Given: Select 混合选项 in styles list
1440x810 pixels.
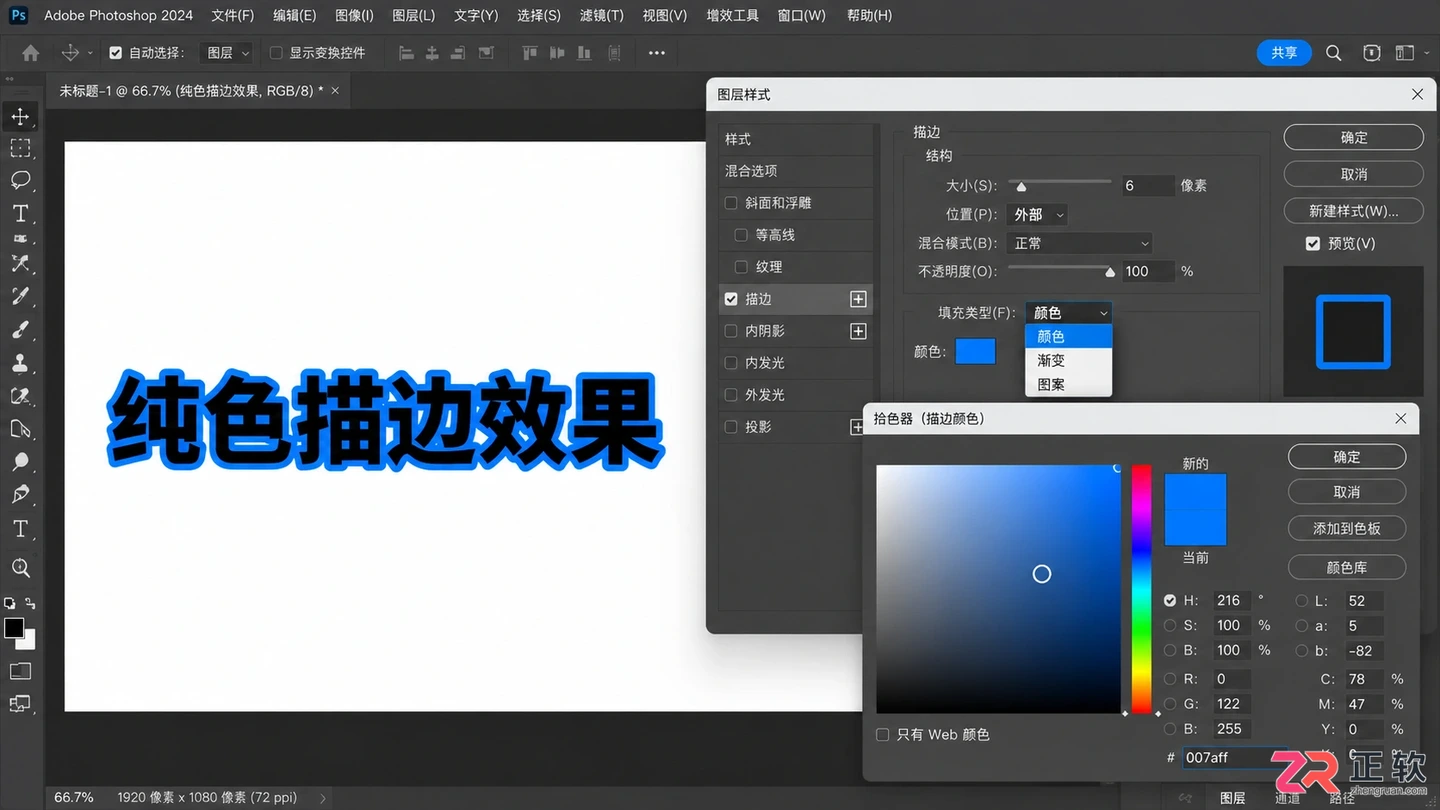Looking at the screenshot, I should pos(796,171).
